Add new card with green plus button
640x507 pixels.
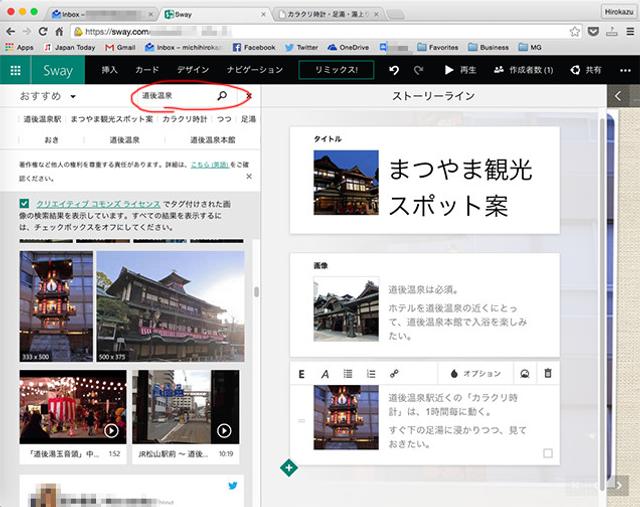(x=289, y=467)
